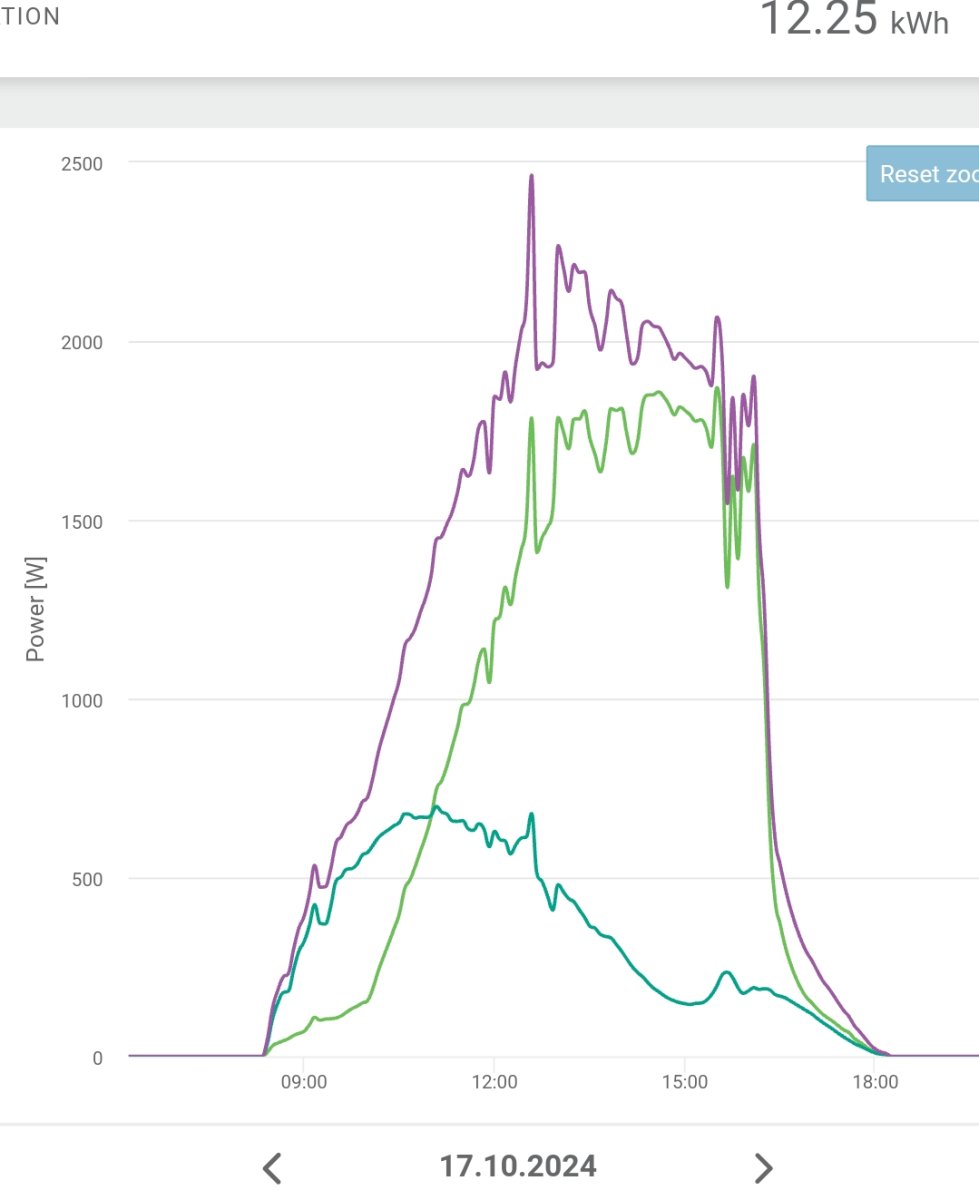Click the 12:00 time axis label
This screenshot has height=1200, width=979.
pyautogui.click(x=494, y=1083)
